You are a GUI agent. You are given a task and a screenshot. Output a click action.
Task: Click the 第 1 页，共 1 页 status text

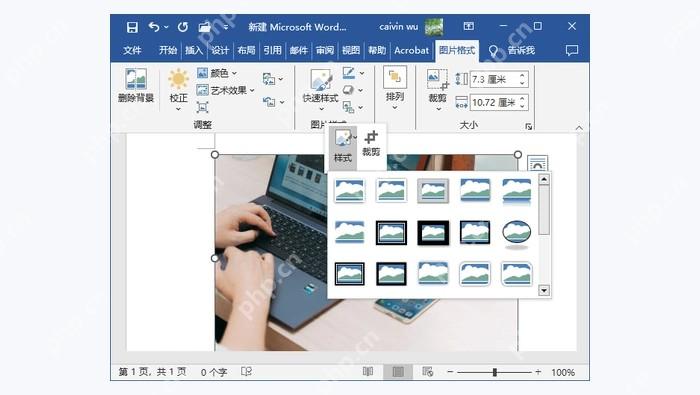(x=152, y=372)
